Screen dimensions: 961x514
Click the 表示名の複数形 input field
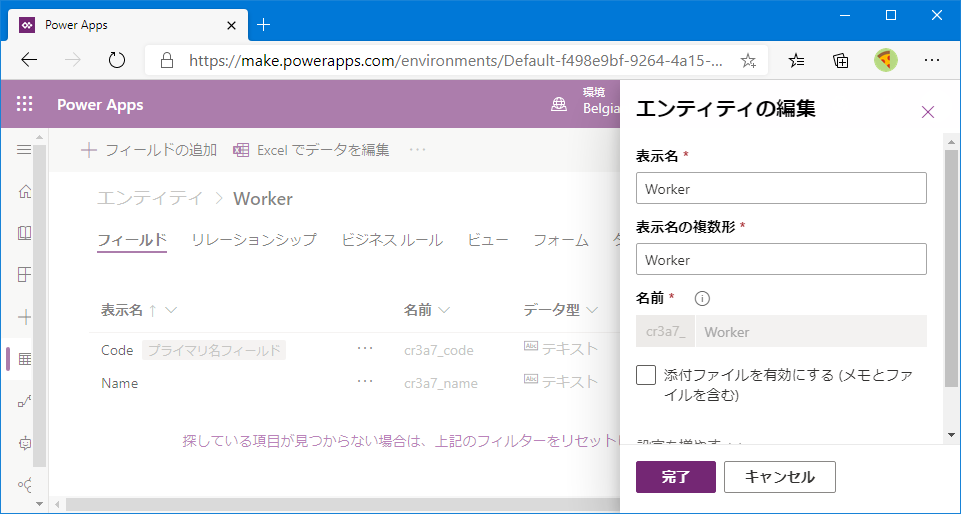(781, 259)
